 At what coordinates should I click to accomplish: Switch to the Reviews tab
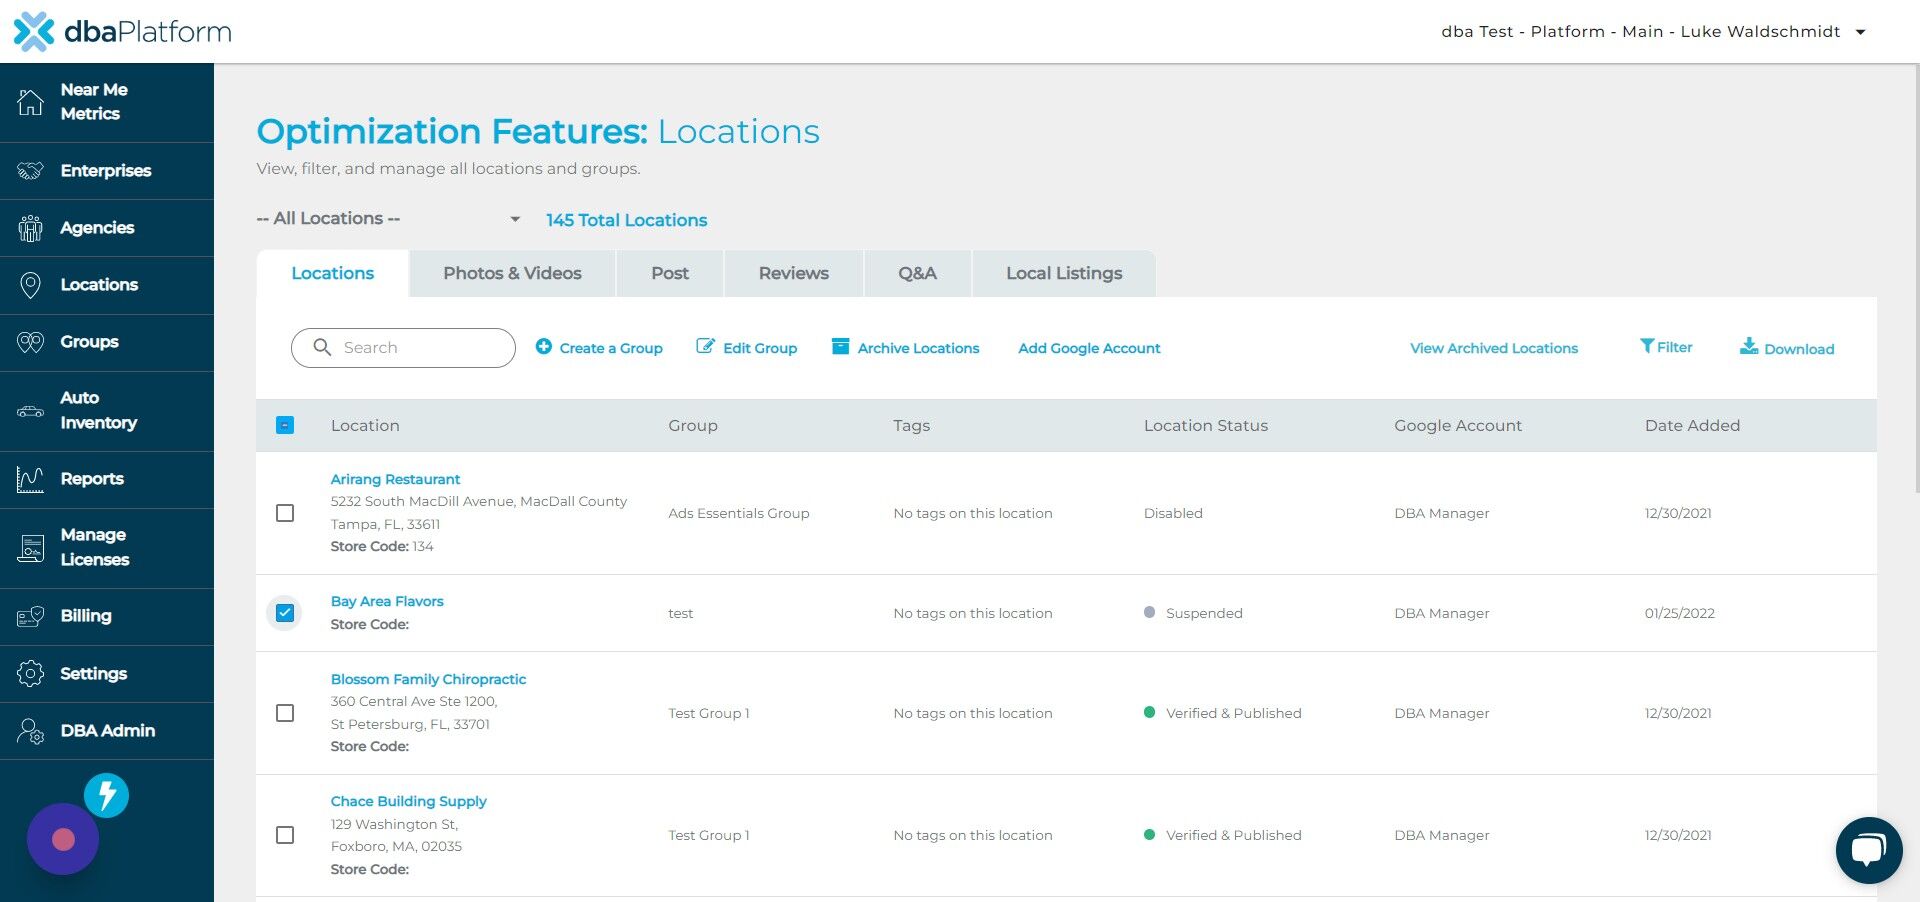(792, 273)
